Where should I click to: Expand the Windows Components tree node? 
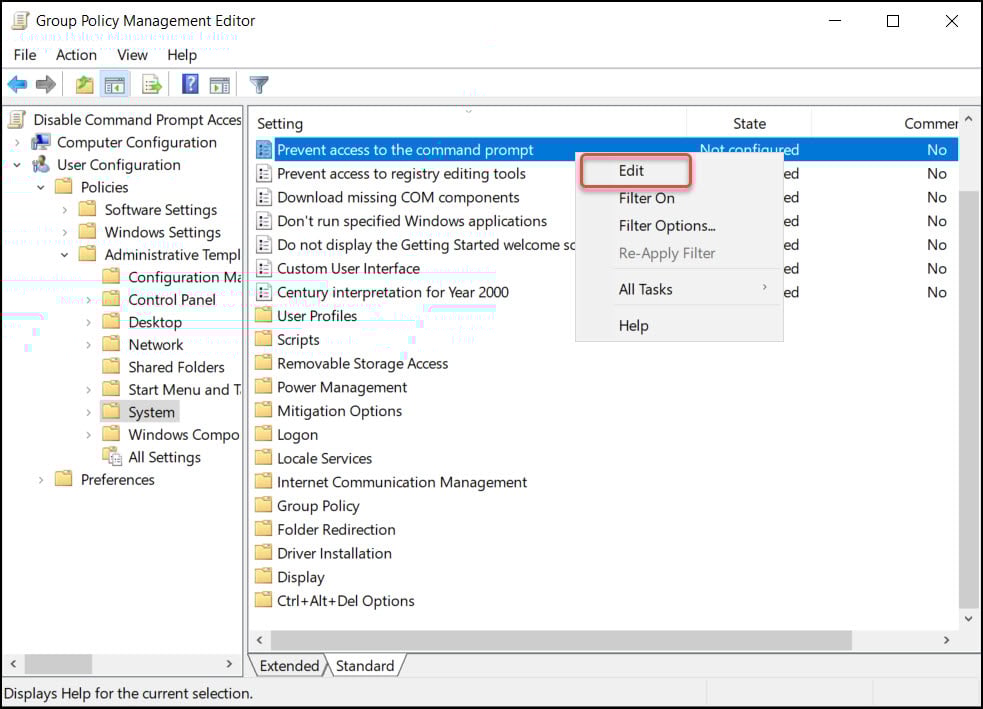pos(88,434)
